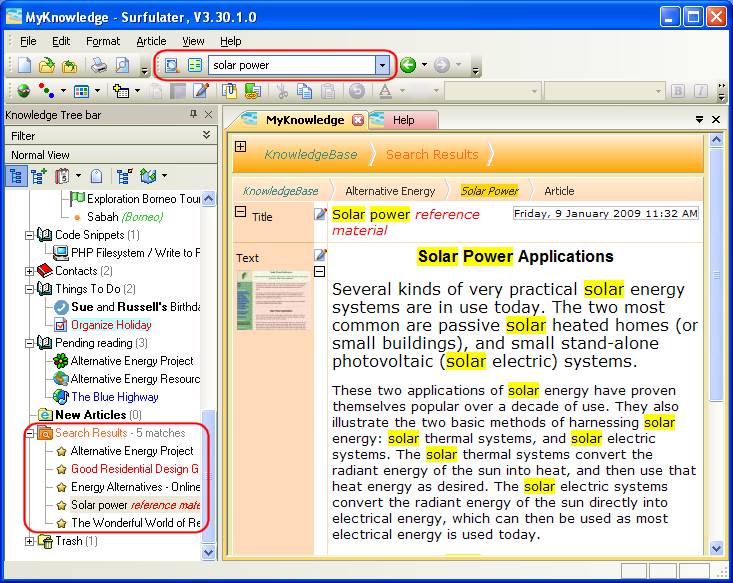The height and width of the screenshot is (583, 733).
Task: Click the article page thumbnail preview
Action: (x=273, y=301)
